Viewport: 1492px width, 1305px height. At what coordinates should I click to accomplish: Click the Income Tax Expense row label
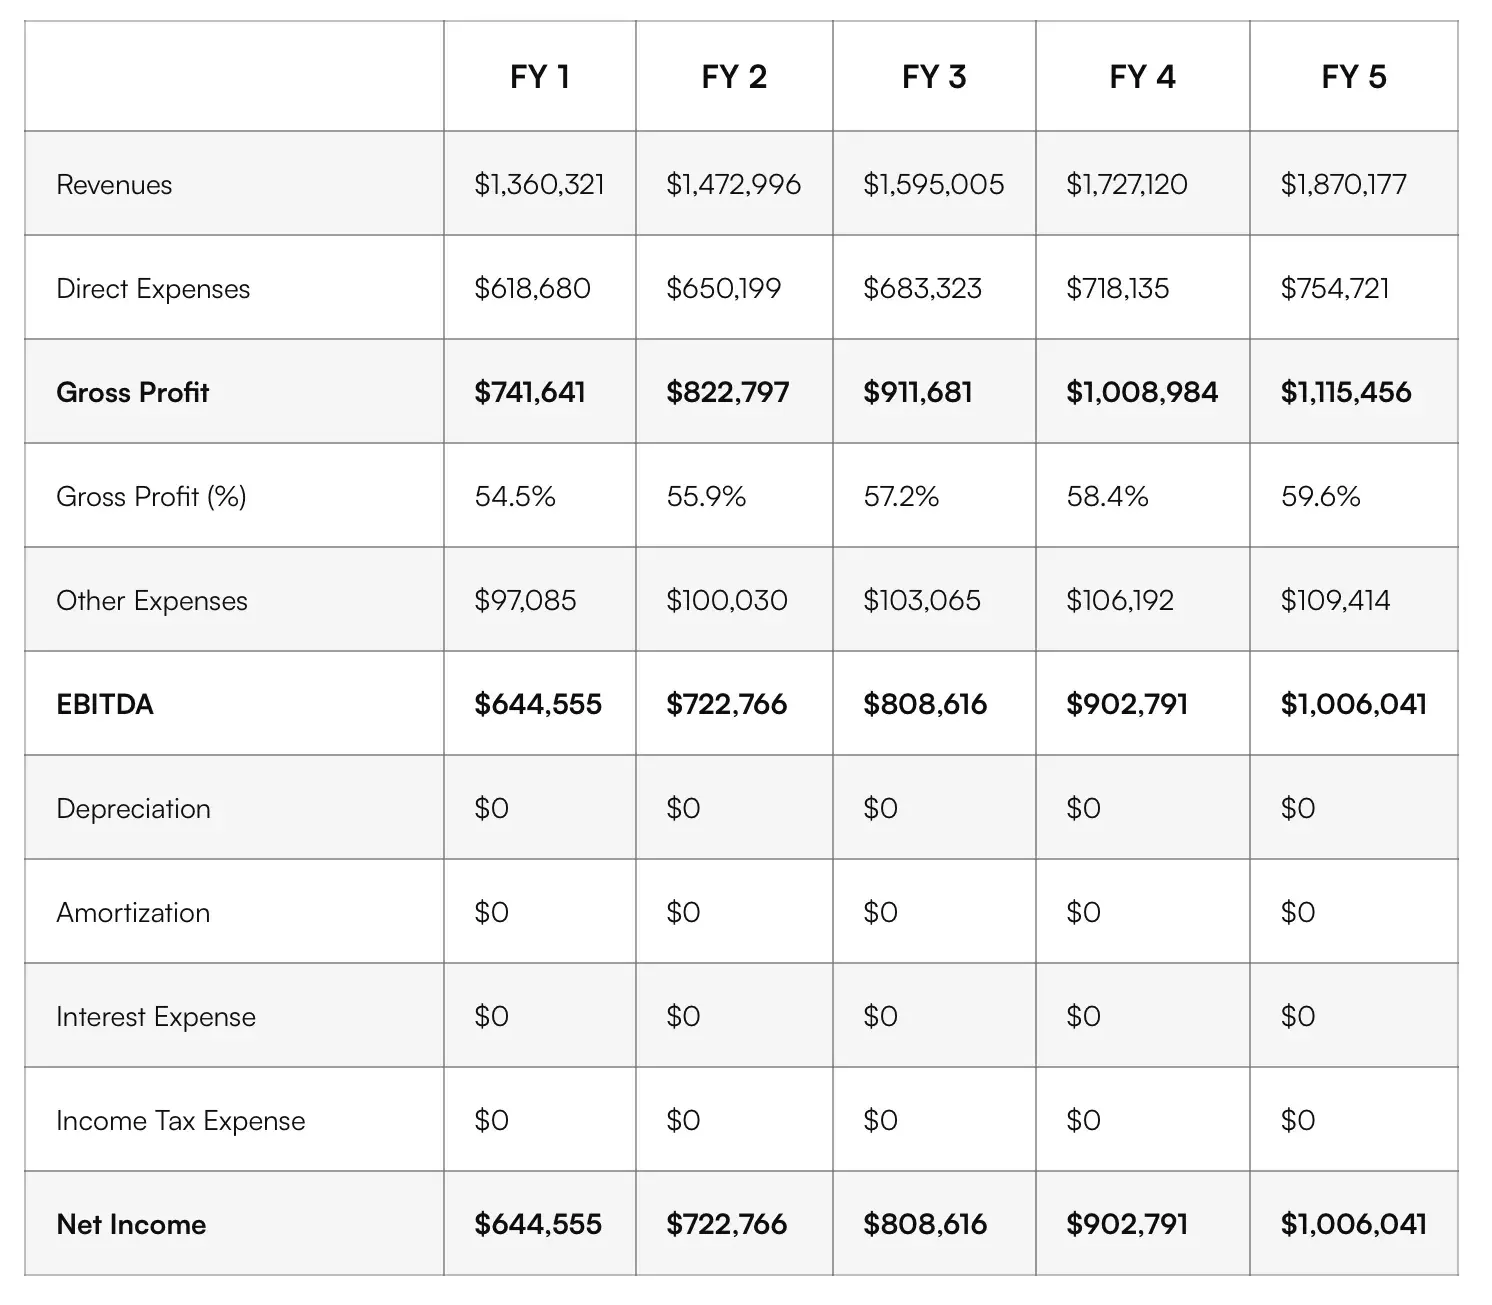[180, 1121]
